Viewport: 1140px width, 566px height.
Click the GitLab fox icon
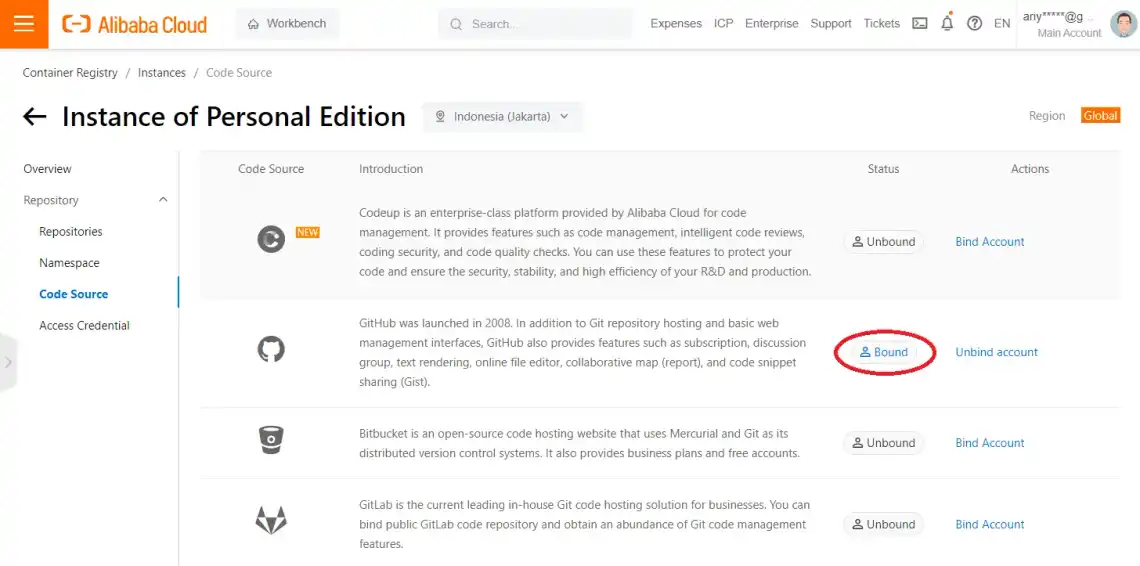[271, 521]
